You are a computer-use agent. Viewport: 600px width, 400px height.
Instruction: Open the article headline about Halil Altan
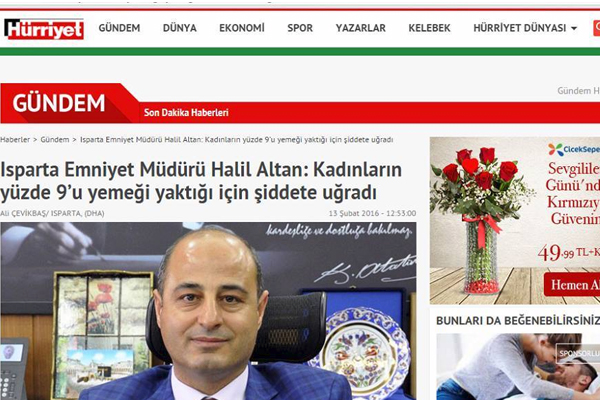coord(201,181)
